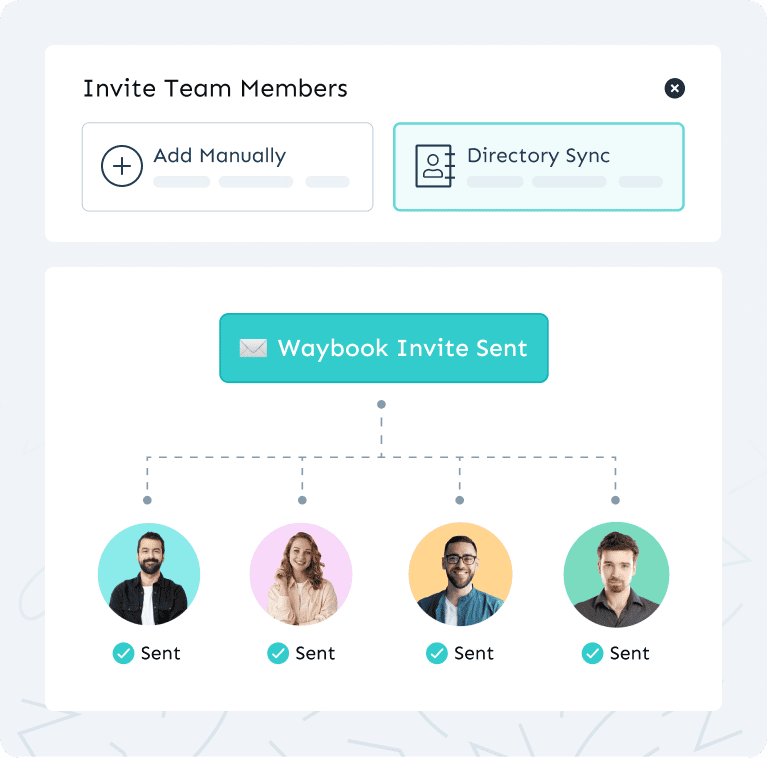Click the Sent checkmark under the woman avatar

coord(278,653)
